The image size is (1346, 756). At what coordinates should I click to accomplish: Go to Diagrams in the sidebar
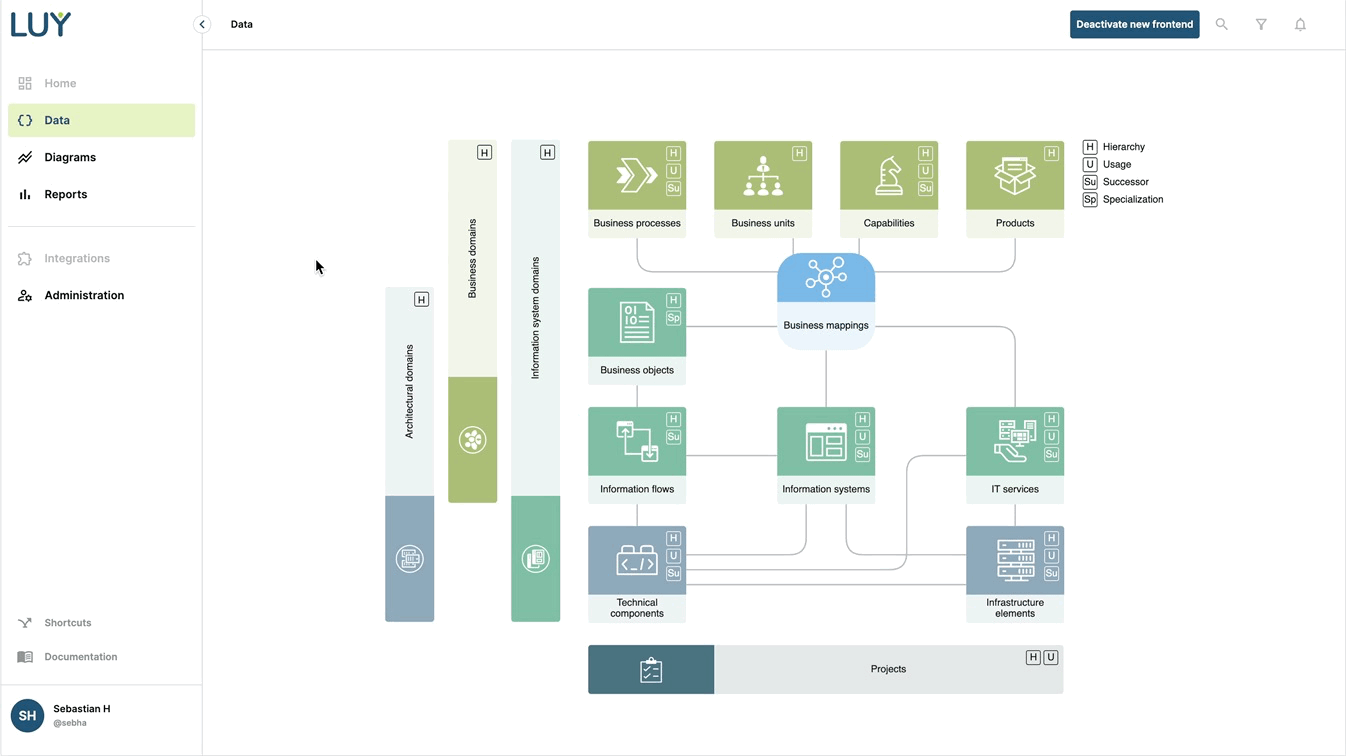70,157
